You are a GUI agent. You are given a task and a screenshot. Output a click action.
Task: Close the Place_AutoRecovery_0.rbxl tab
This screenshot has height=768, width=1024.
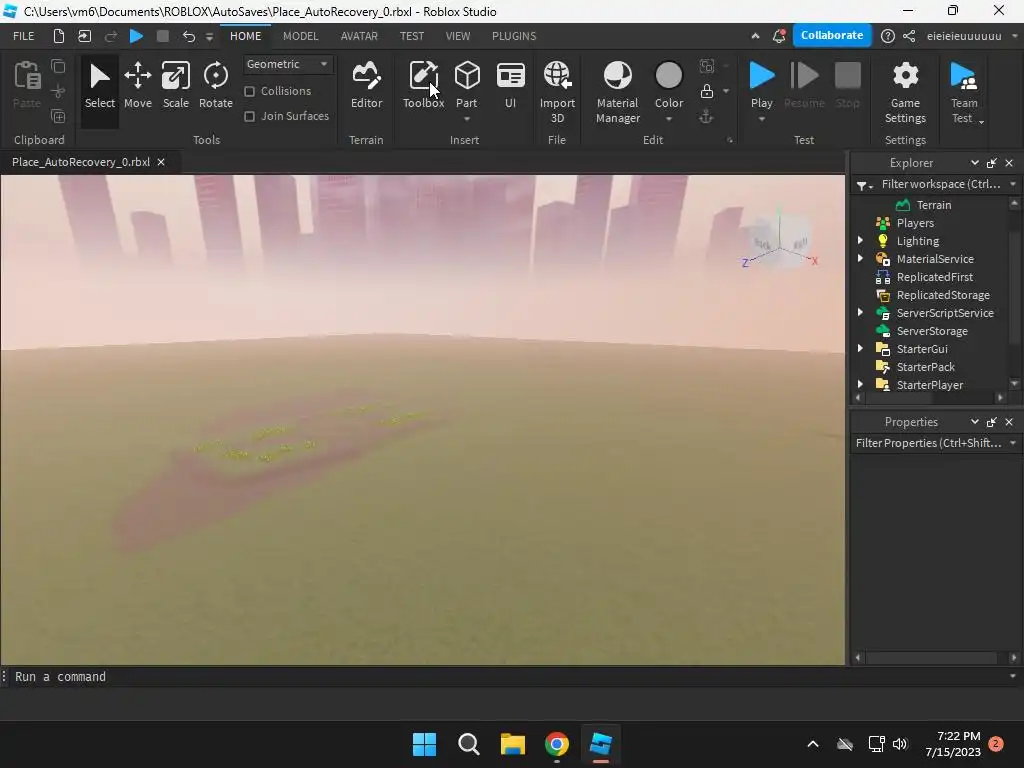tap(161, 162)
